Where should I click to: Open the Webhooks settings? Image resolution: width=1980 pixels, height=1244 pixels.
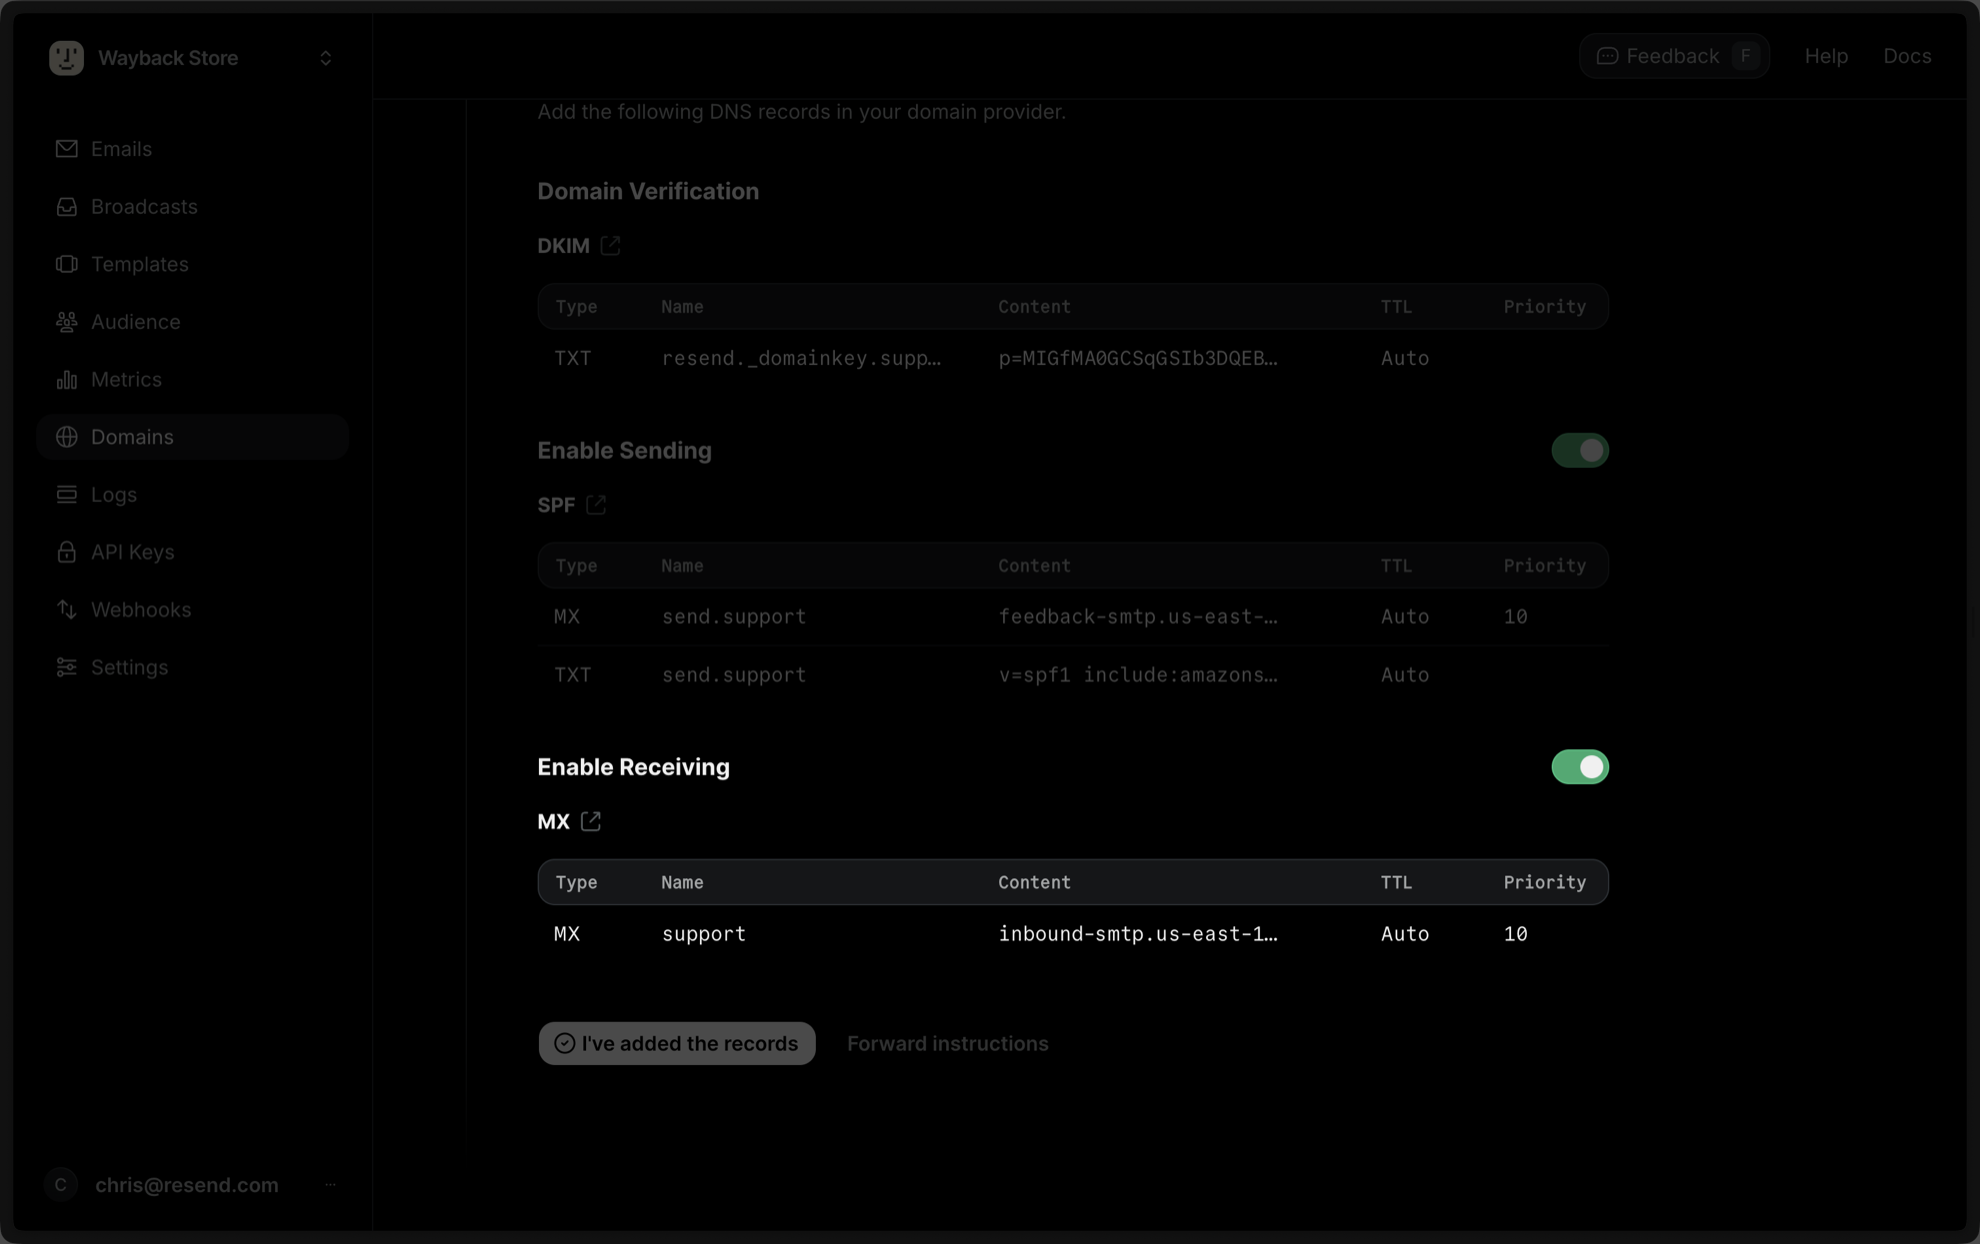[x=141, y=609]
